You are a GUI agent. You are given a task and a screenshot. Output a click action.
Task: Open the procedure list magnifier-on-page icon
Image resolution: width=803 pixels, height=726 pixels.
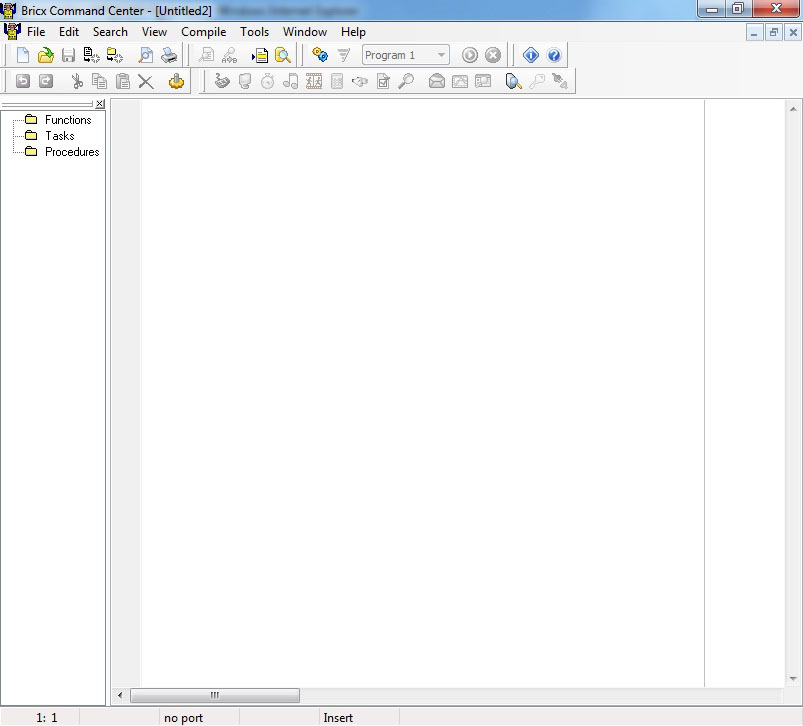[x=283, y=55]
